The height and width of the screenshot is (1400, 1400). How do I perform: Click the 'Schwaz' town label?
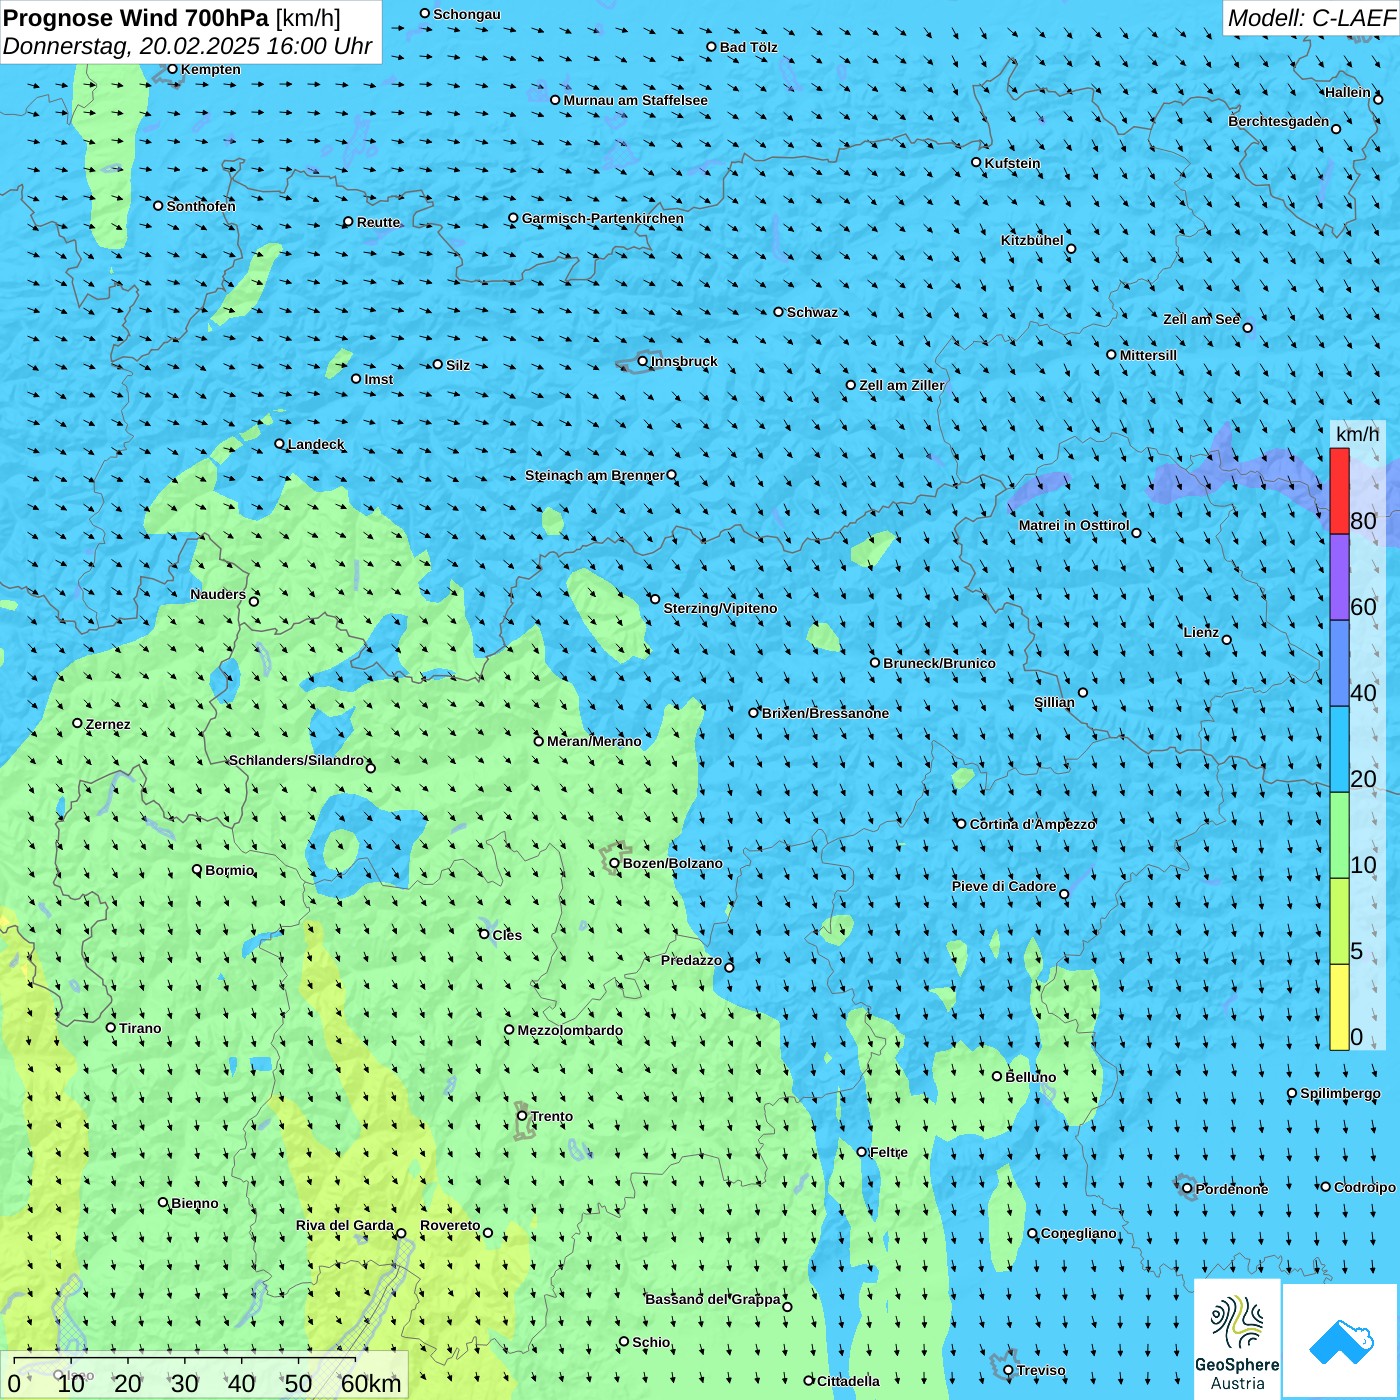click(x=812, y=312)
